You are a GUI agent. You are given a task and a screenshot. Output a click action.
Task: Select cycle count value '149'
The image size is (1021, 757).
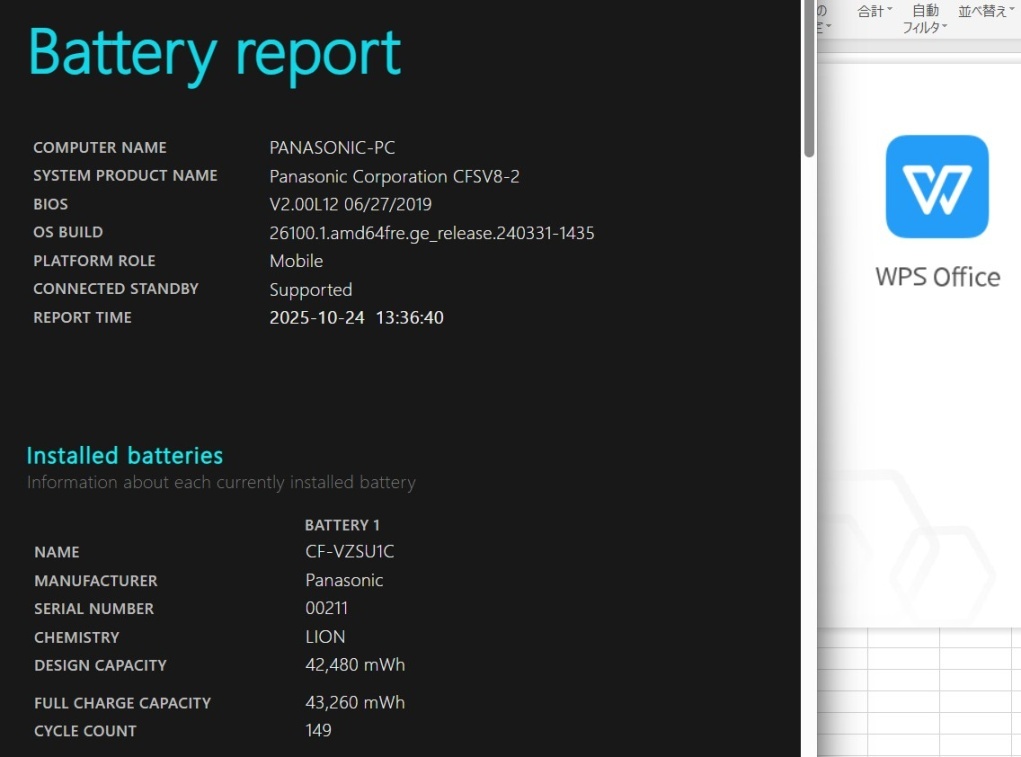(318, 730)
